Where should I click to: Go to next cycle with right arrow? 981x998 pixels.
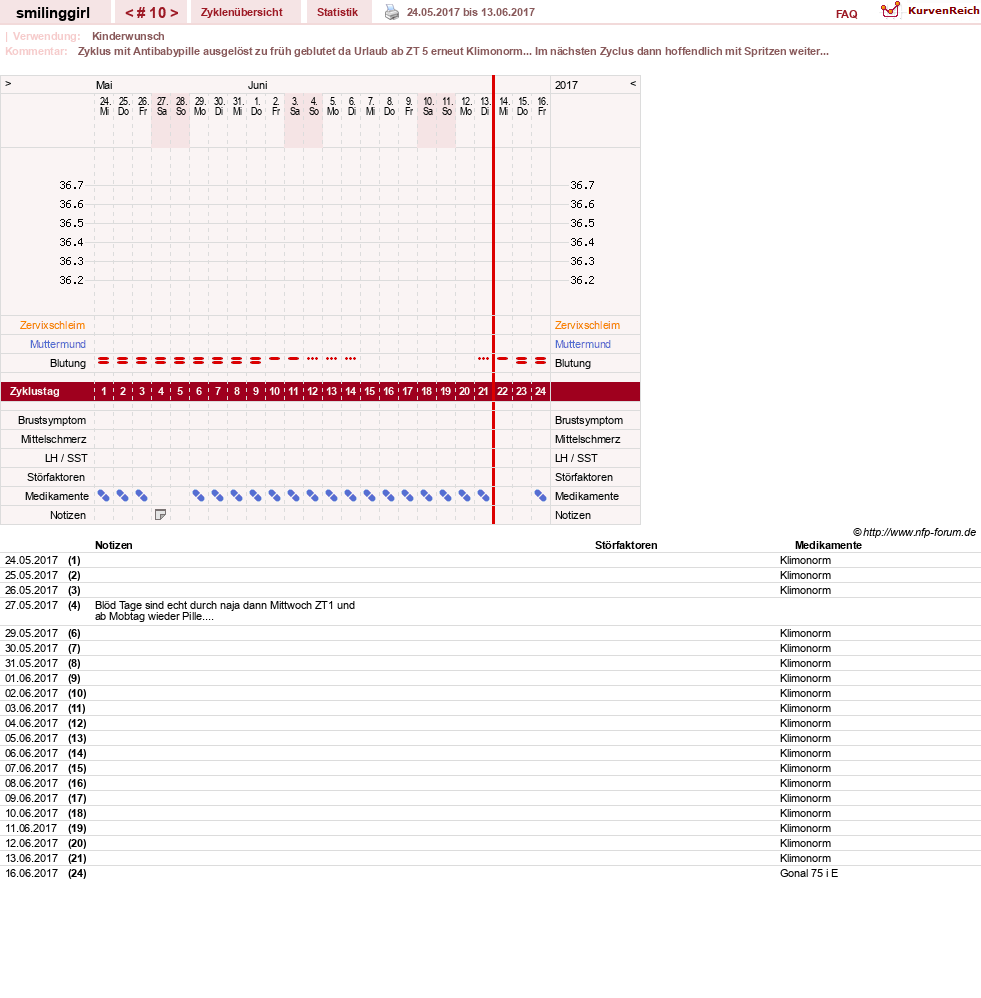point(174,13)
